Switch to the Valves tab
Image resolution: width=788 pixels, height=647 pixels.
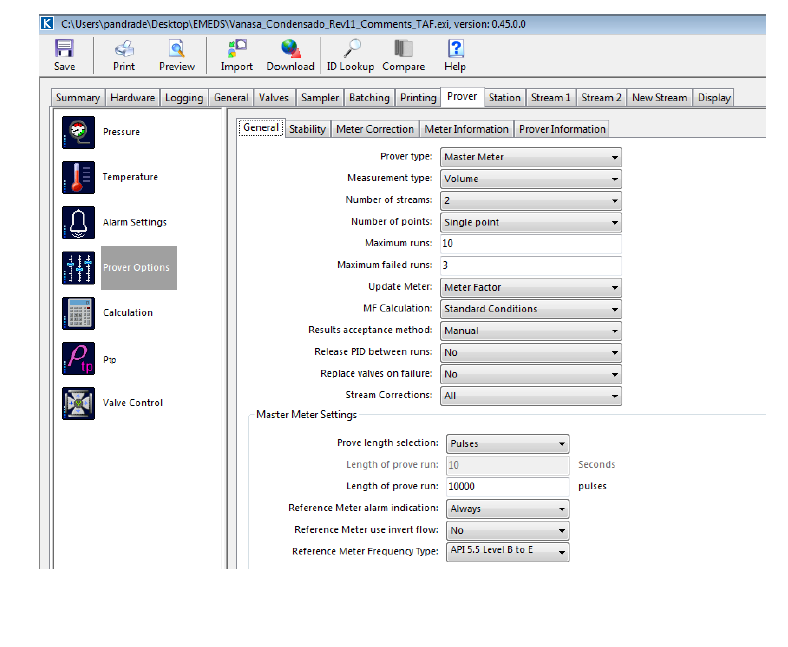274,98
